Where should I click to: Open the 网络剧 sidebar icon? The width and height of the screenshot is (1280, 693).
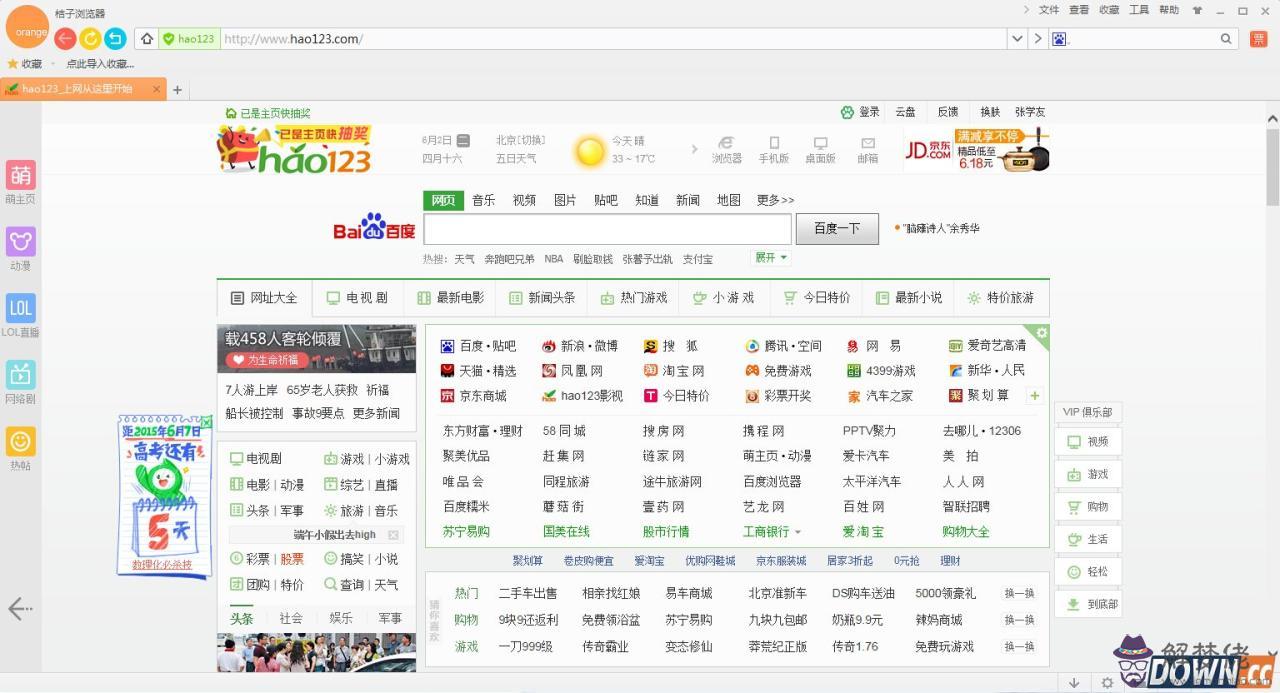coord(20,374)
